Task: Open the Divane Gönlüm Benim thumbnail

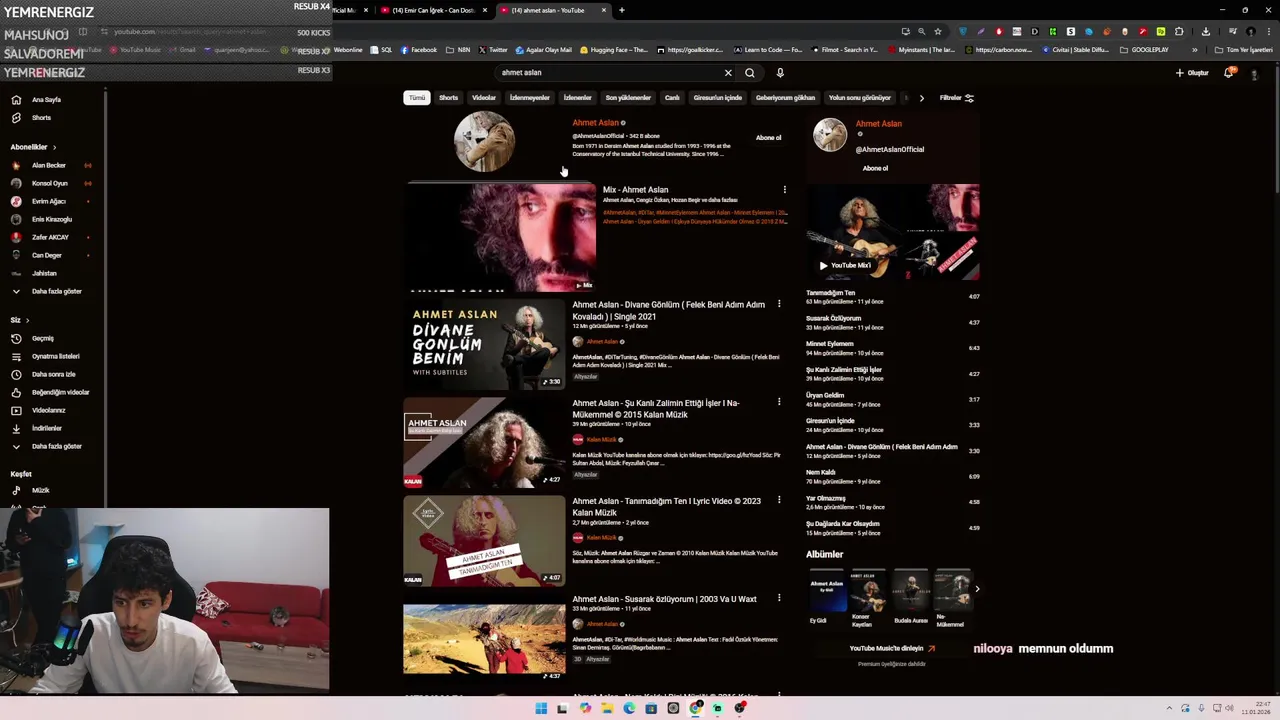Action: point(484,344)
